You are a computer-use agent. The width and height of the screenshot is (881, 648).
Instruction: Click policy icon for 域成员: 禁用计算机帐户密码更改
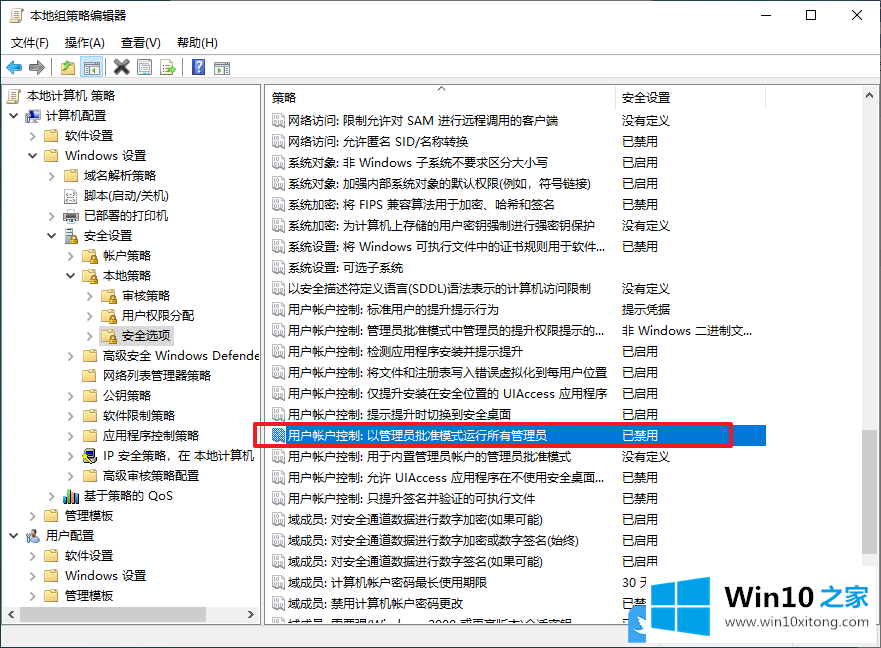click(278, 604)
